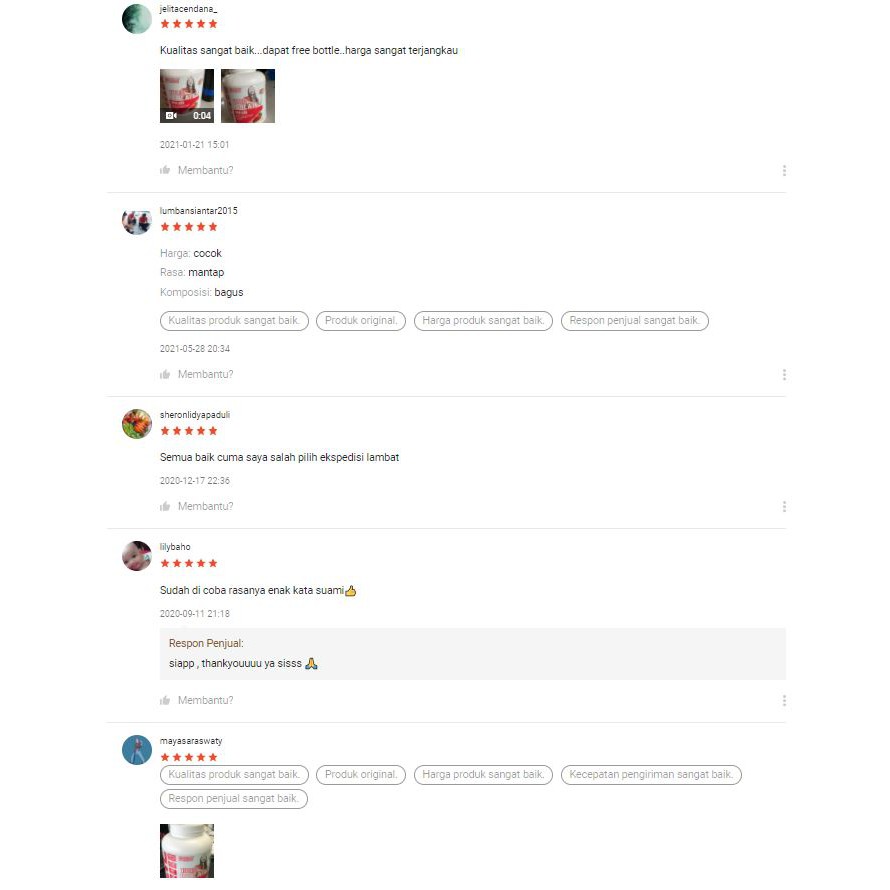Open three-dot options on lumbansiantar2015 review
This screenshot has height=890, width=890.
(784, 375)
